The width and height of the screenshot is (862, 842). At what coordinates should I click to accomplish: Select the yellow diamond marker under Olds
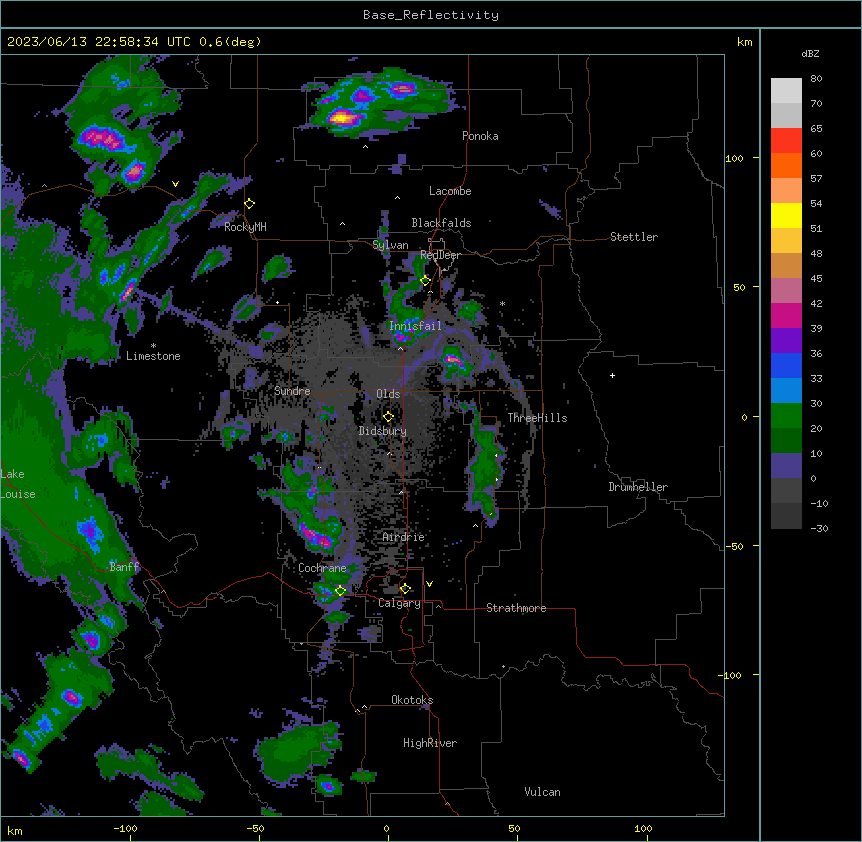coord(389,417)
